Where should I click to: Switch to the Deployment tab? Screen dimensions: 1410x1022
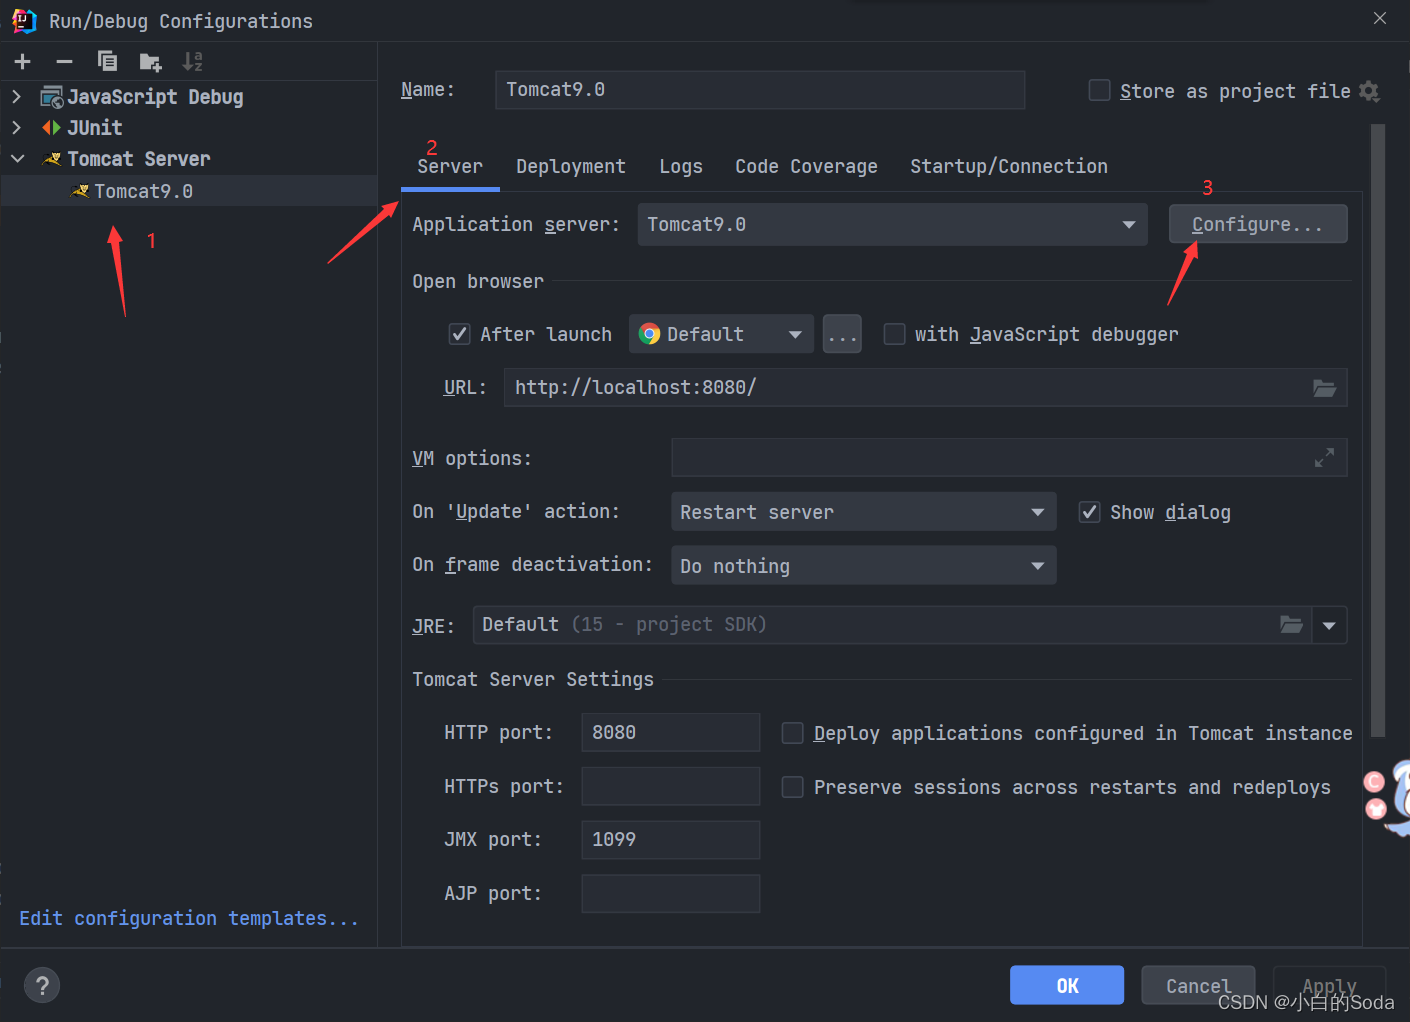pyautogui.click(x=571, y=167)
